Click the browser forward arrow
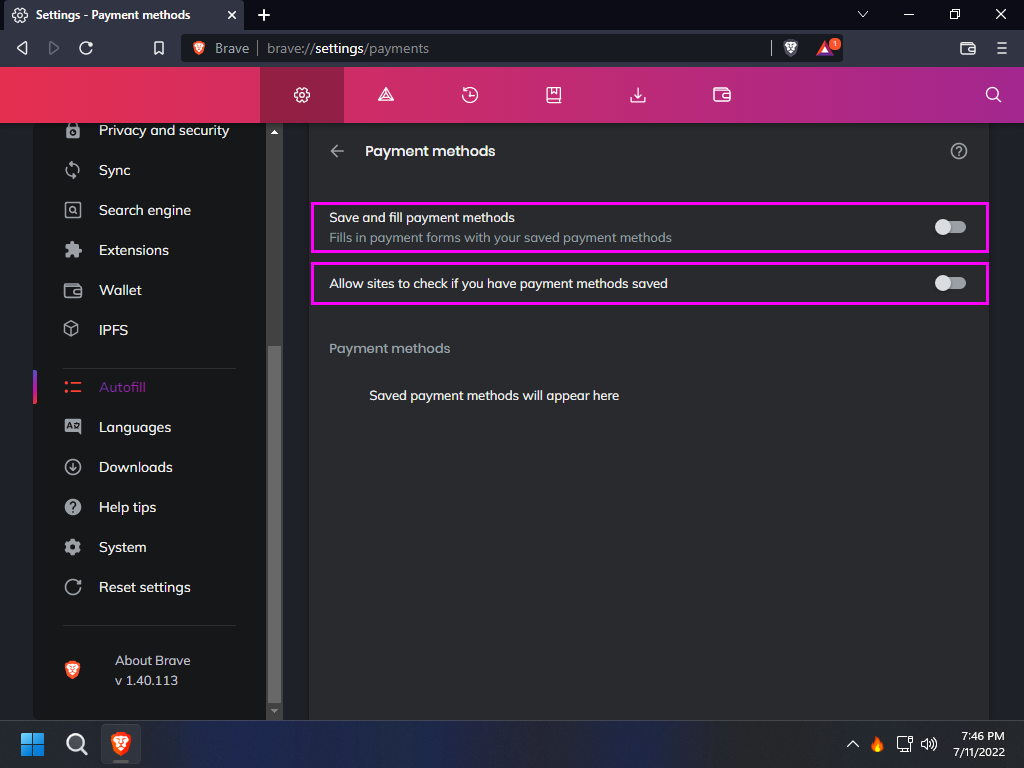This screenshot has width=1024, height=768. (x=54, y=48)
